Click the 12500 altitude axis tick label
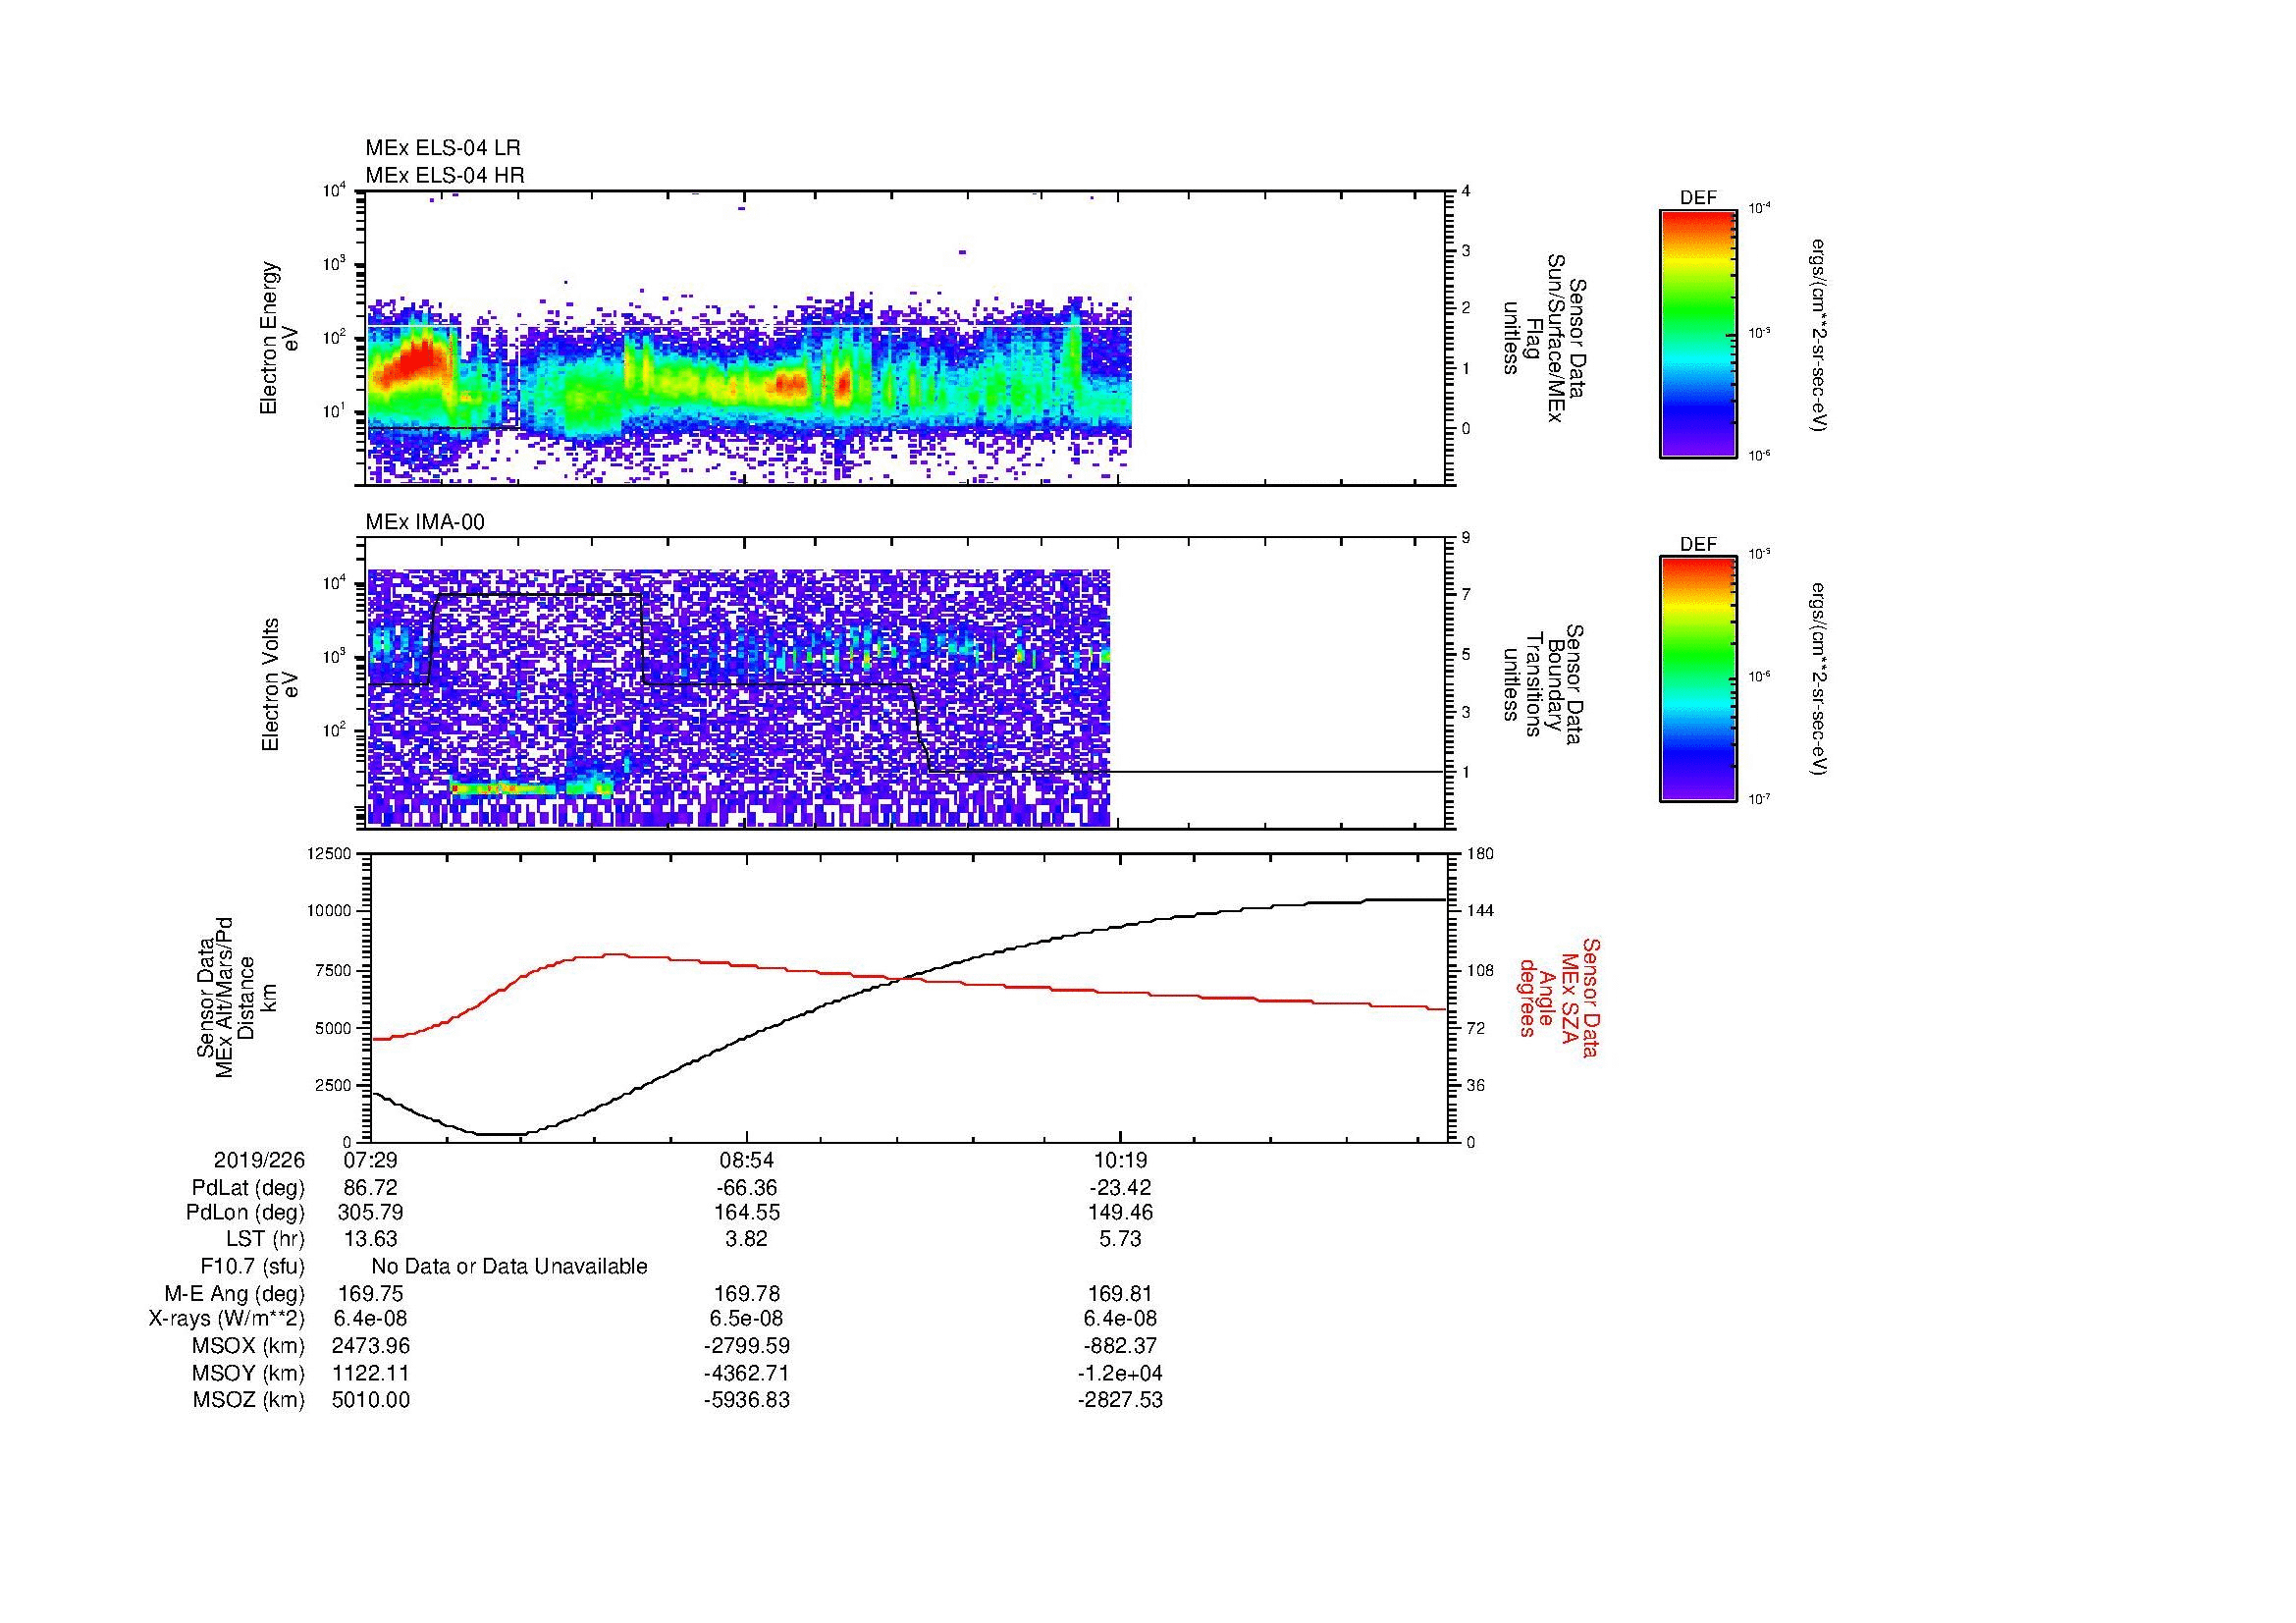 331,854
